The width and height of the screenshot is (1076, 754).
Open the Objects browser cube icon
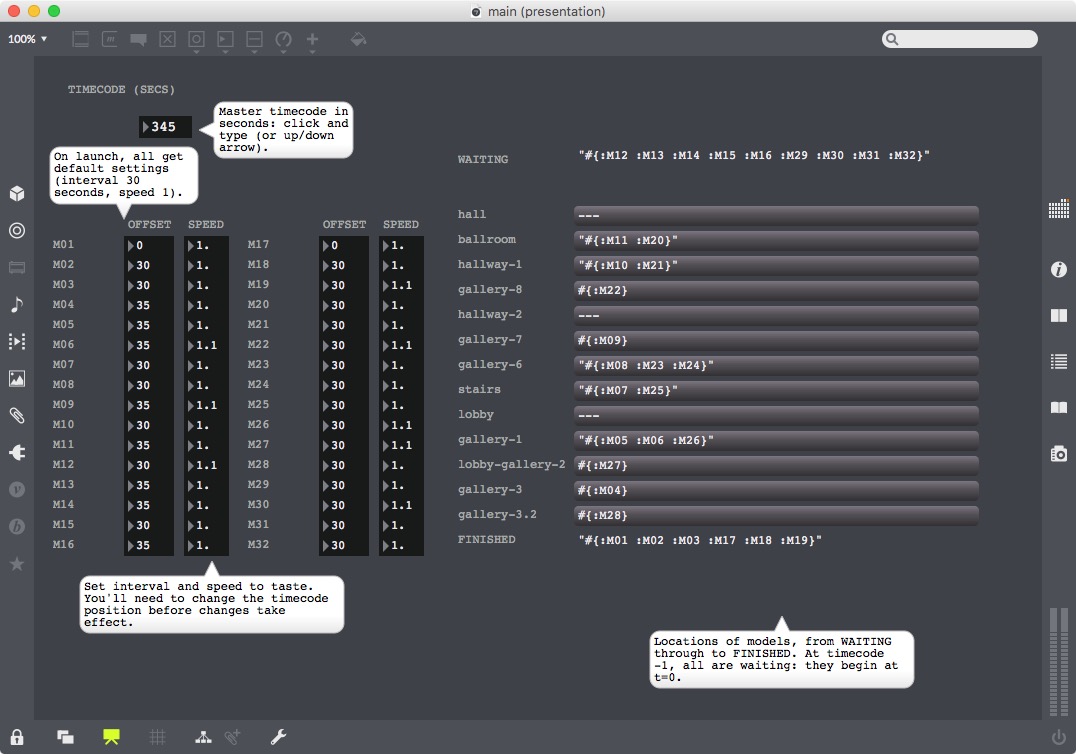(x=17, y=193)
